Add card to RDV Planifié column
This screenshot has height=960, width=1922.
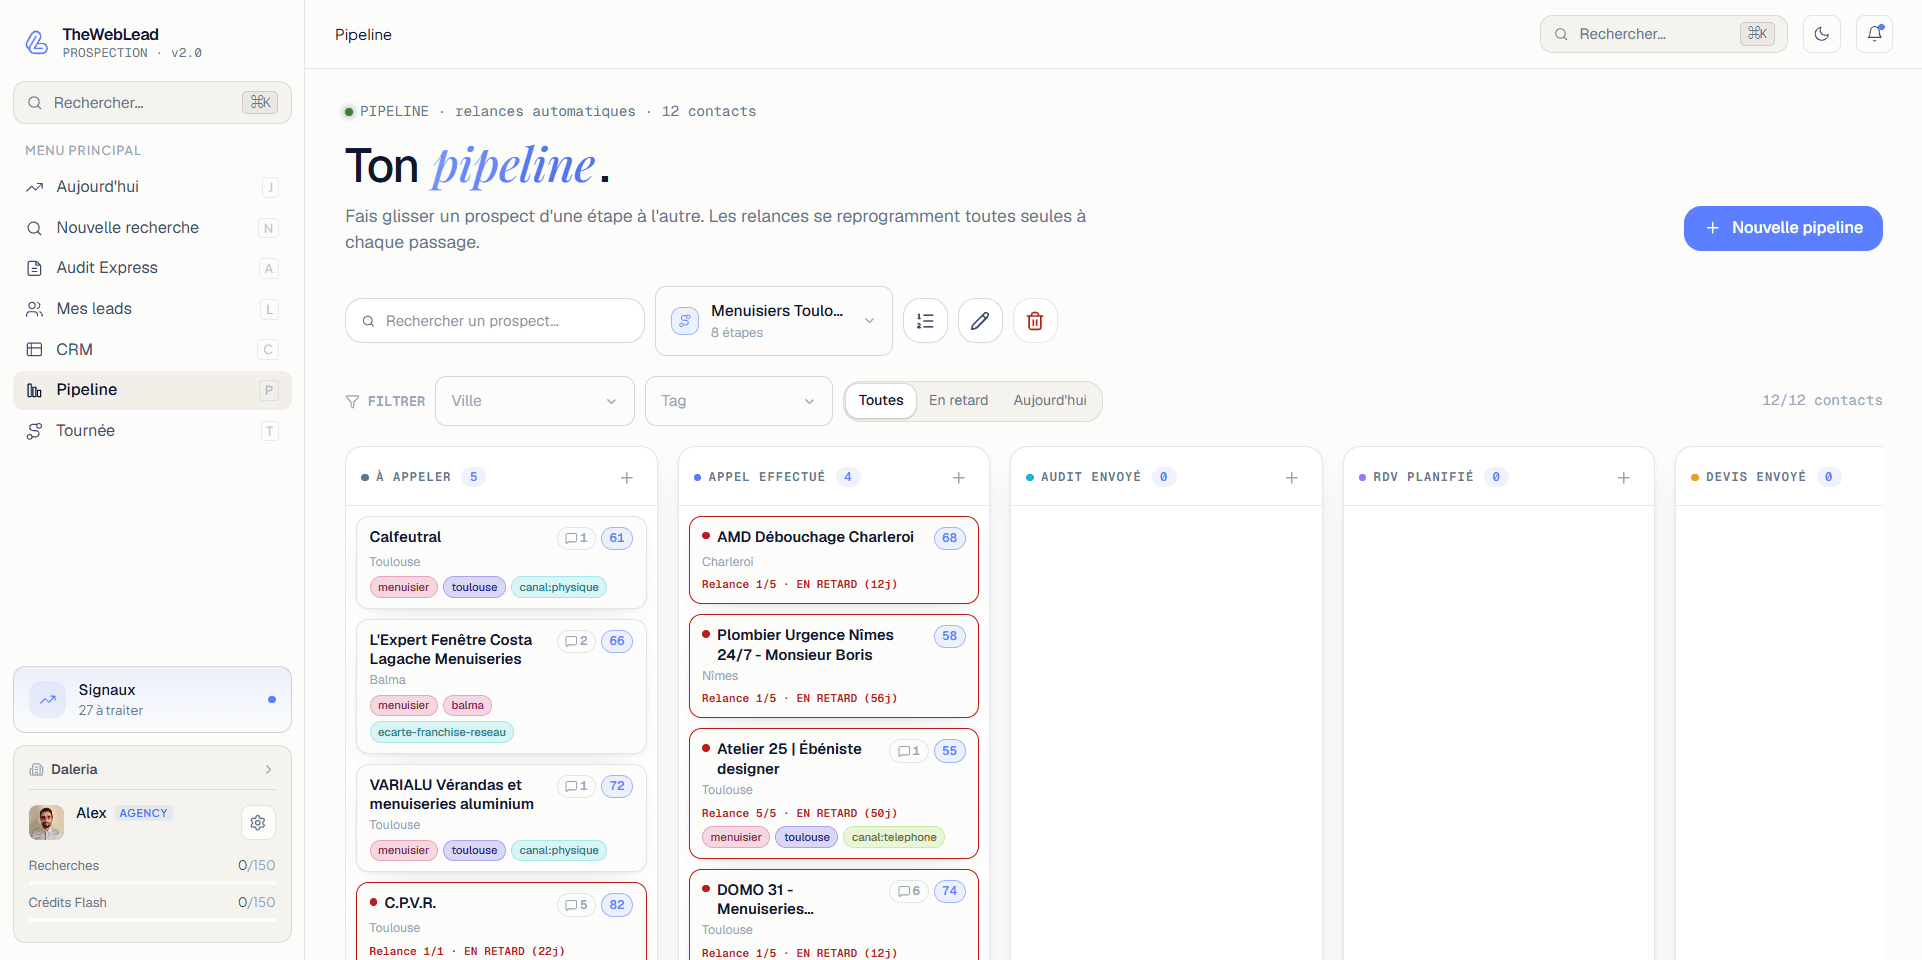point(1623,478)
